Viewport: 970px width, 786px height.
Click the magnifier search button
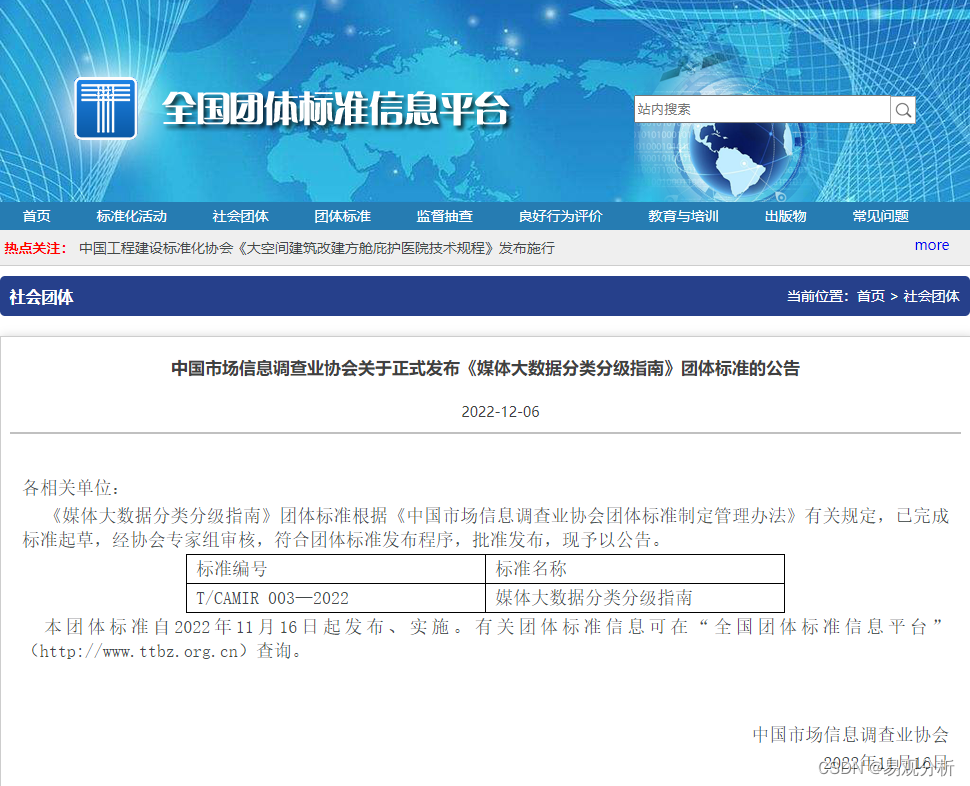point(903,110)
